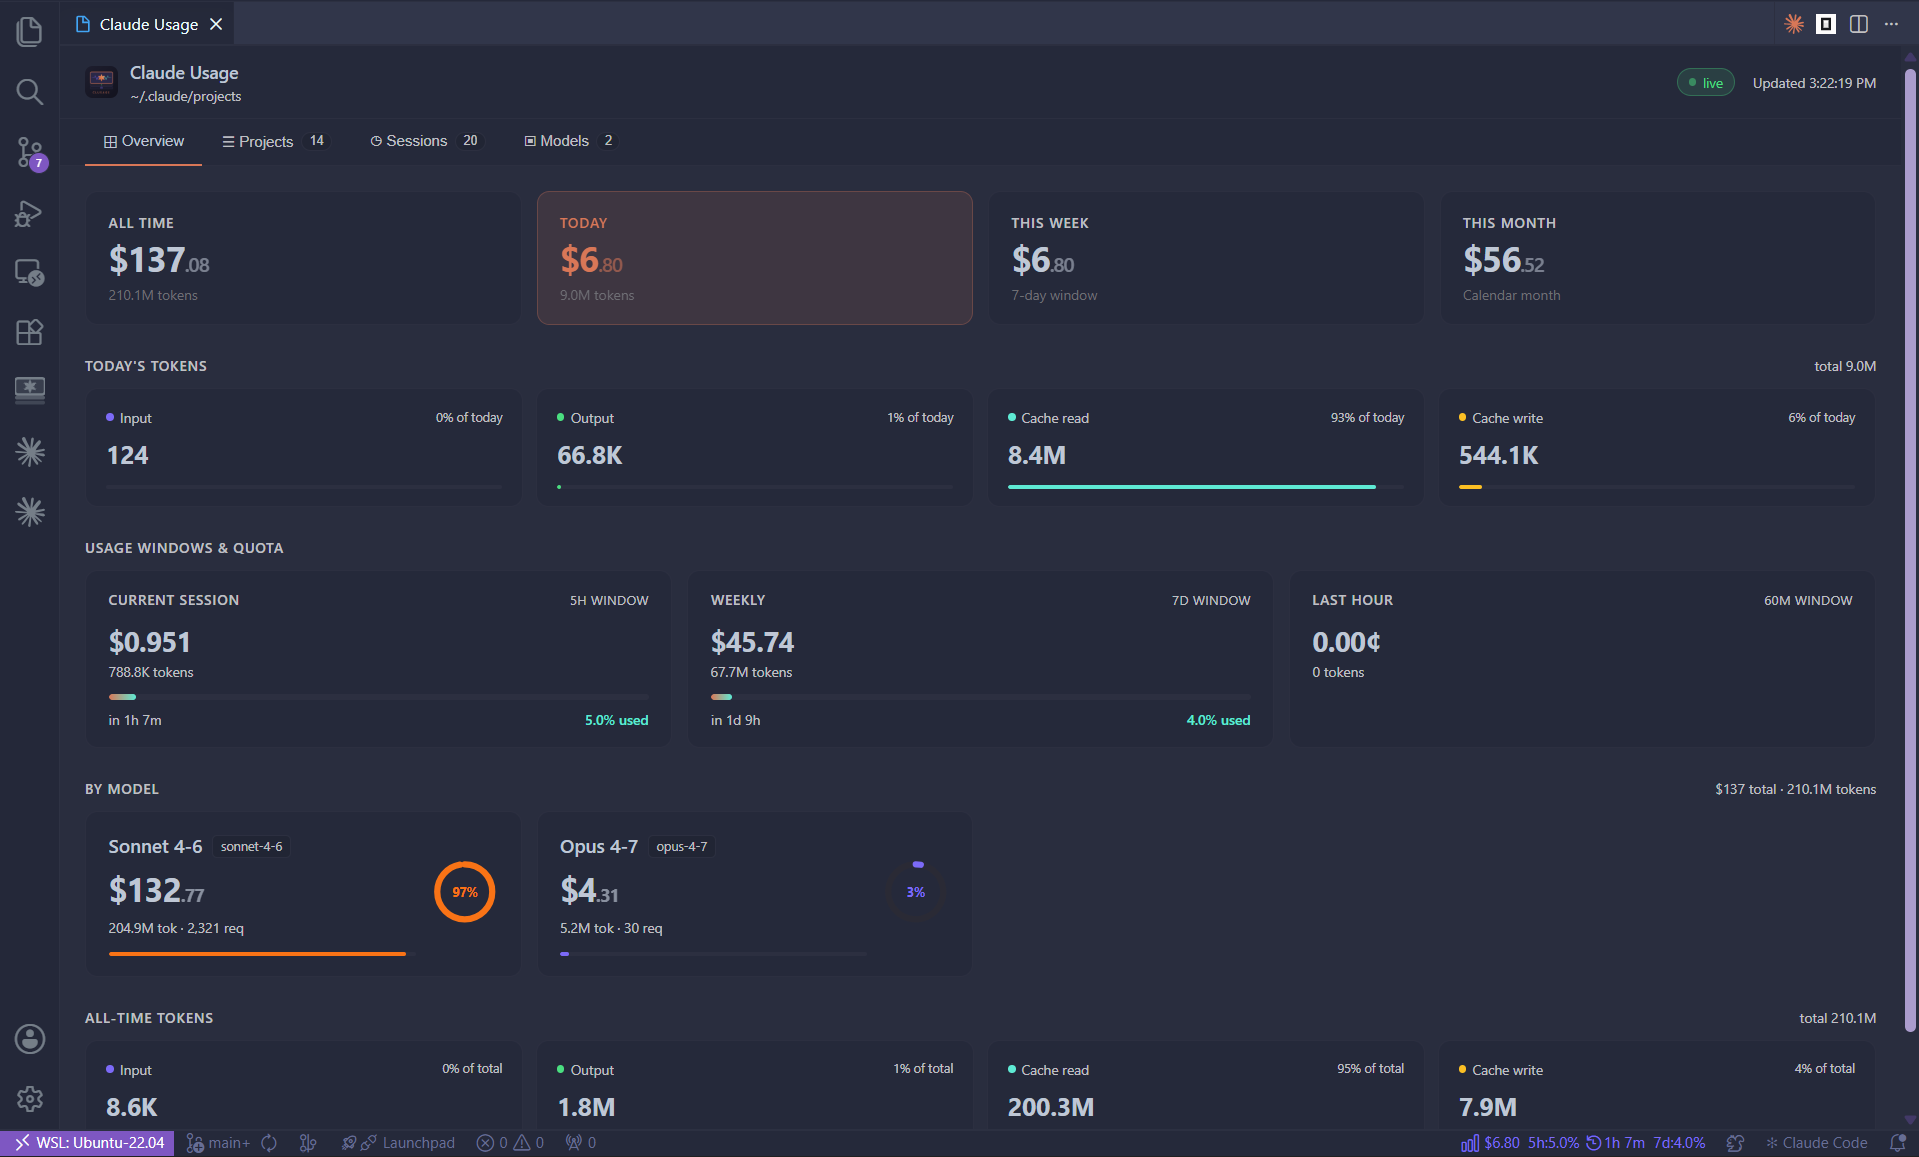This screenshot has height=1157, width=1919.
Task: Click the green live status badge
Action: [1705, 83]
